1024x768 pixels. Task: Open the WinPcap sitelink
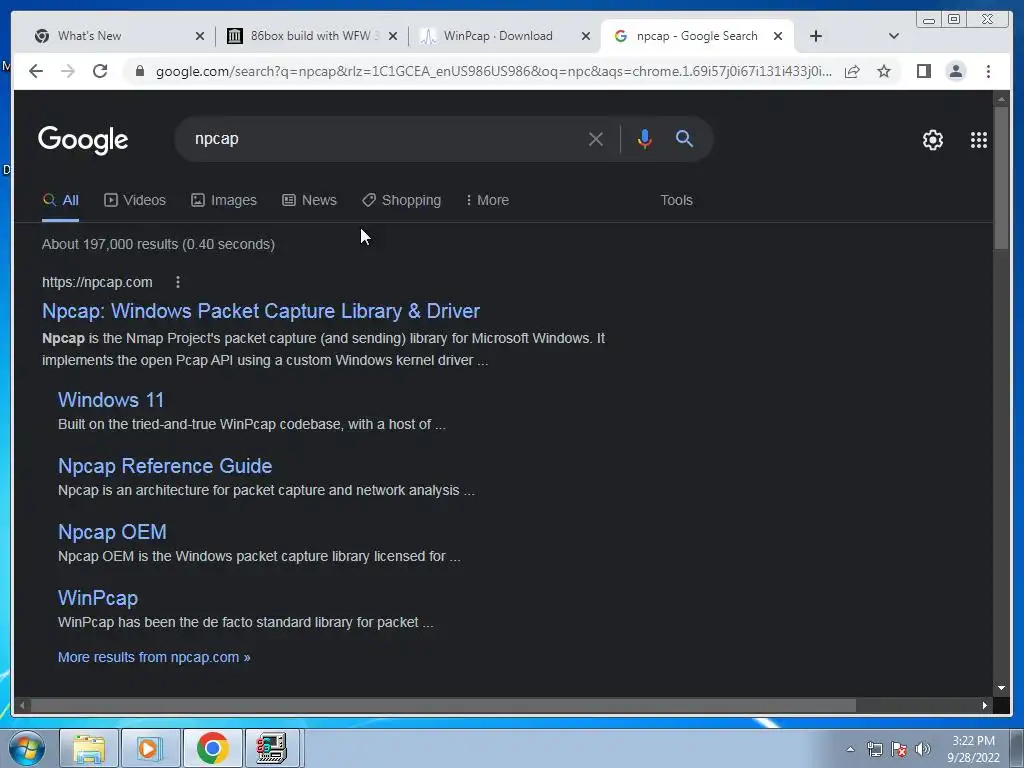[98, 598]
